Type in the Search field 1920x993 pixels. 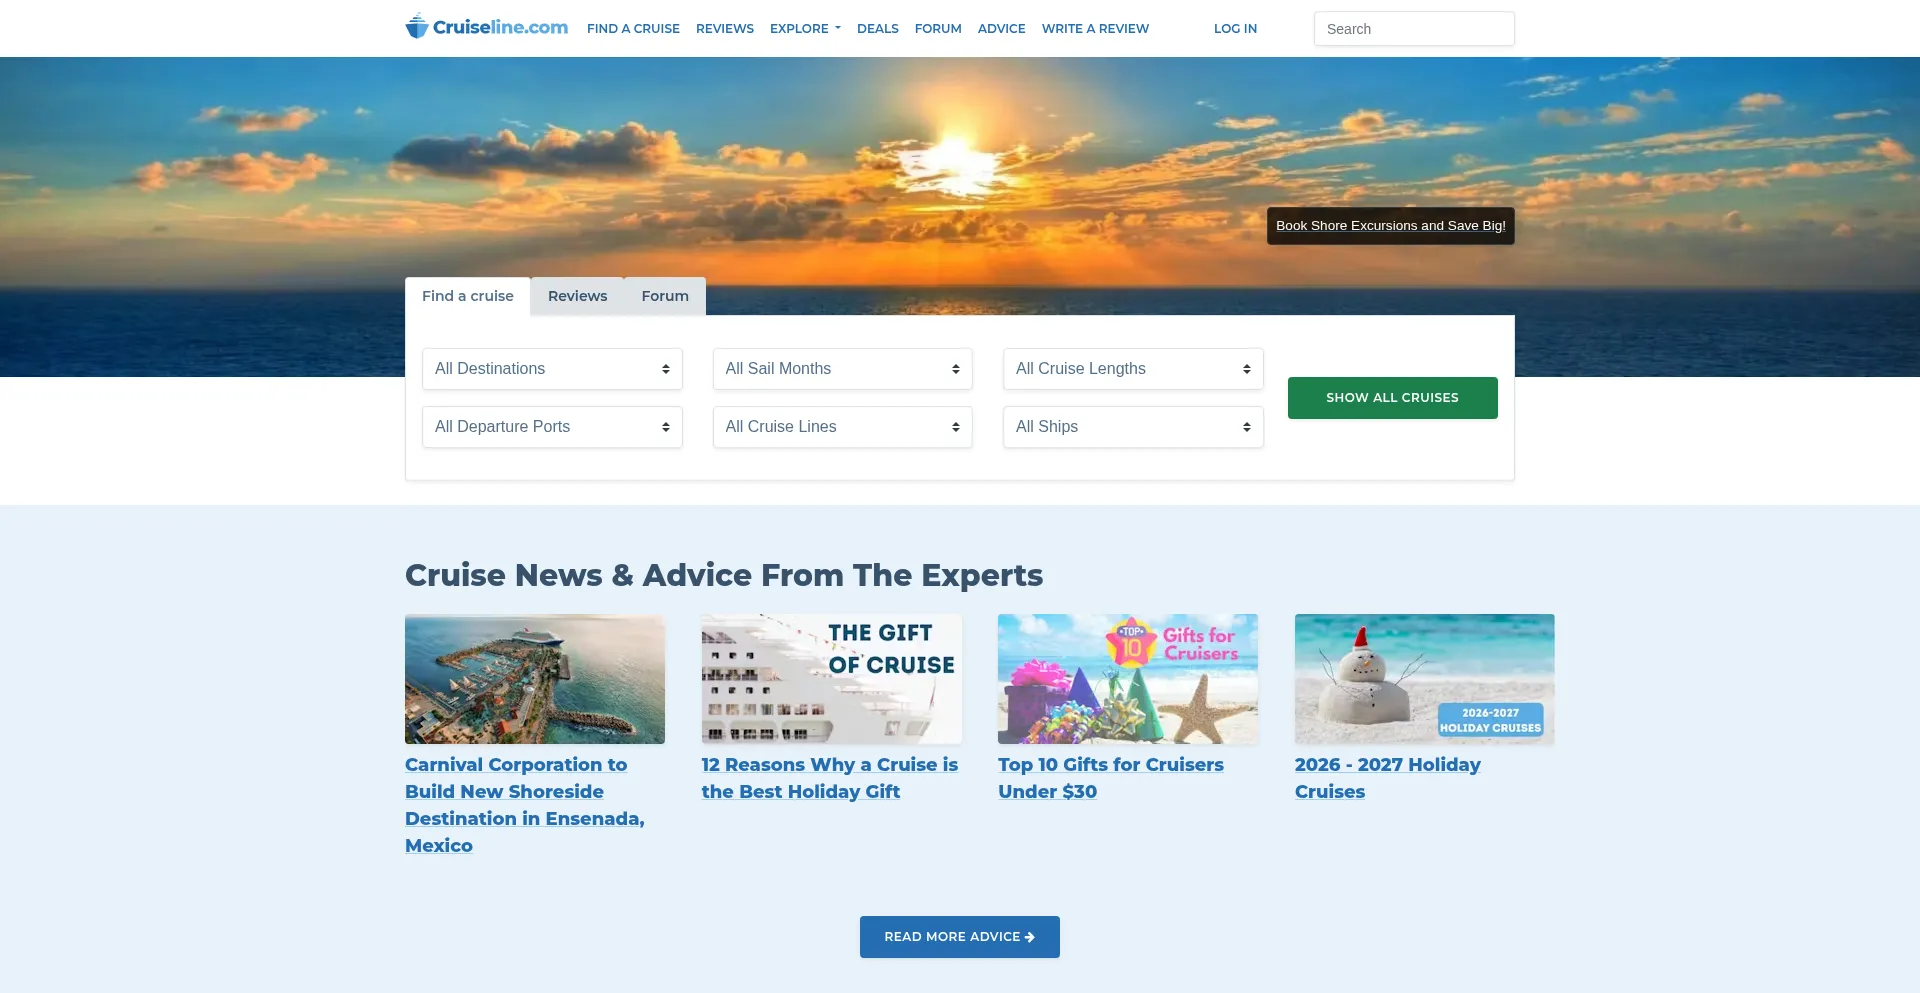[1413, 29]
